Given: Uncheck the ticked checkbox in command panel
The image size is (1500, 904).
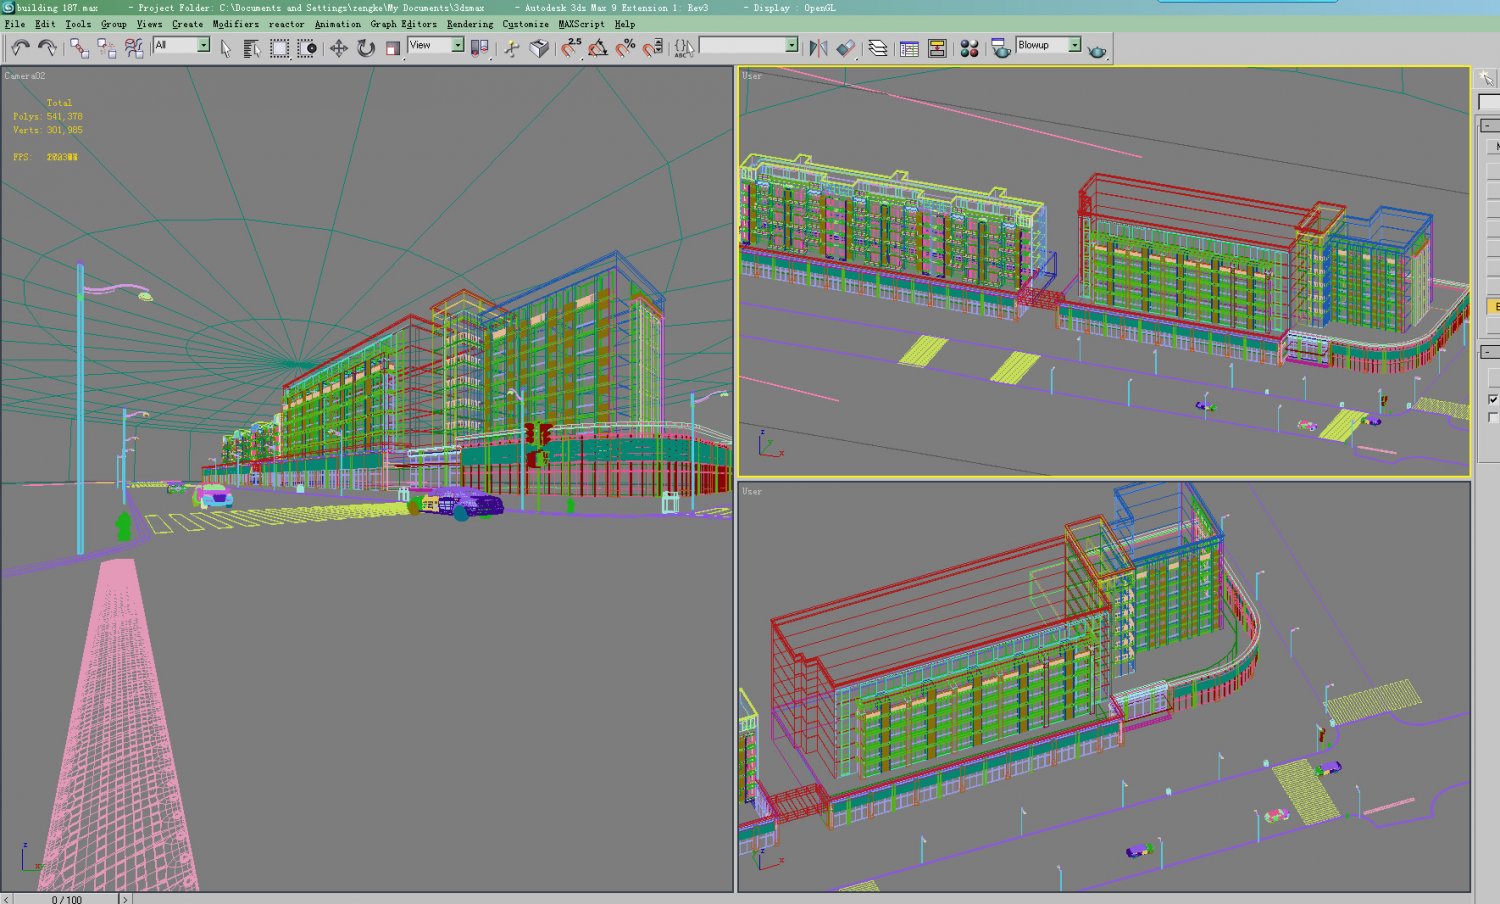Looking at the screenshot, I should 1493,399.
